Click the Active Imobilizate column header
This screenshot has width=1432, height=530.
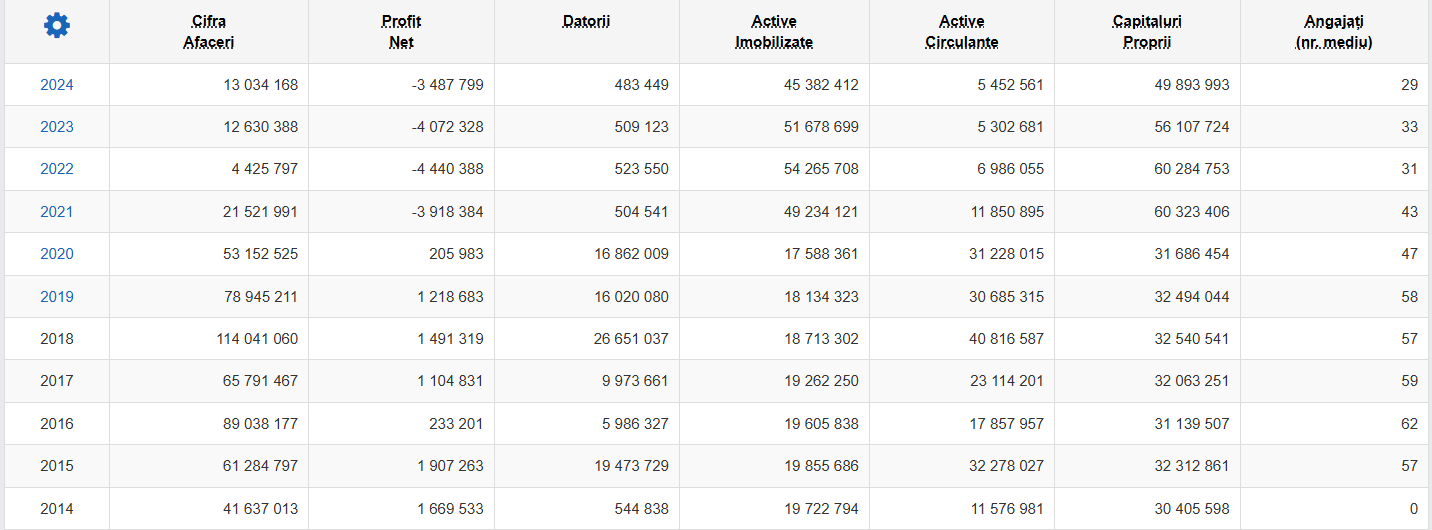click(774, 32)
